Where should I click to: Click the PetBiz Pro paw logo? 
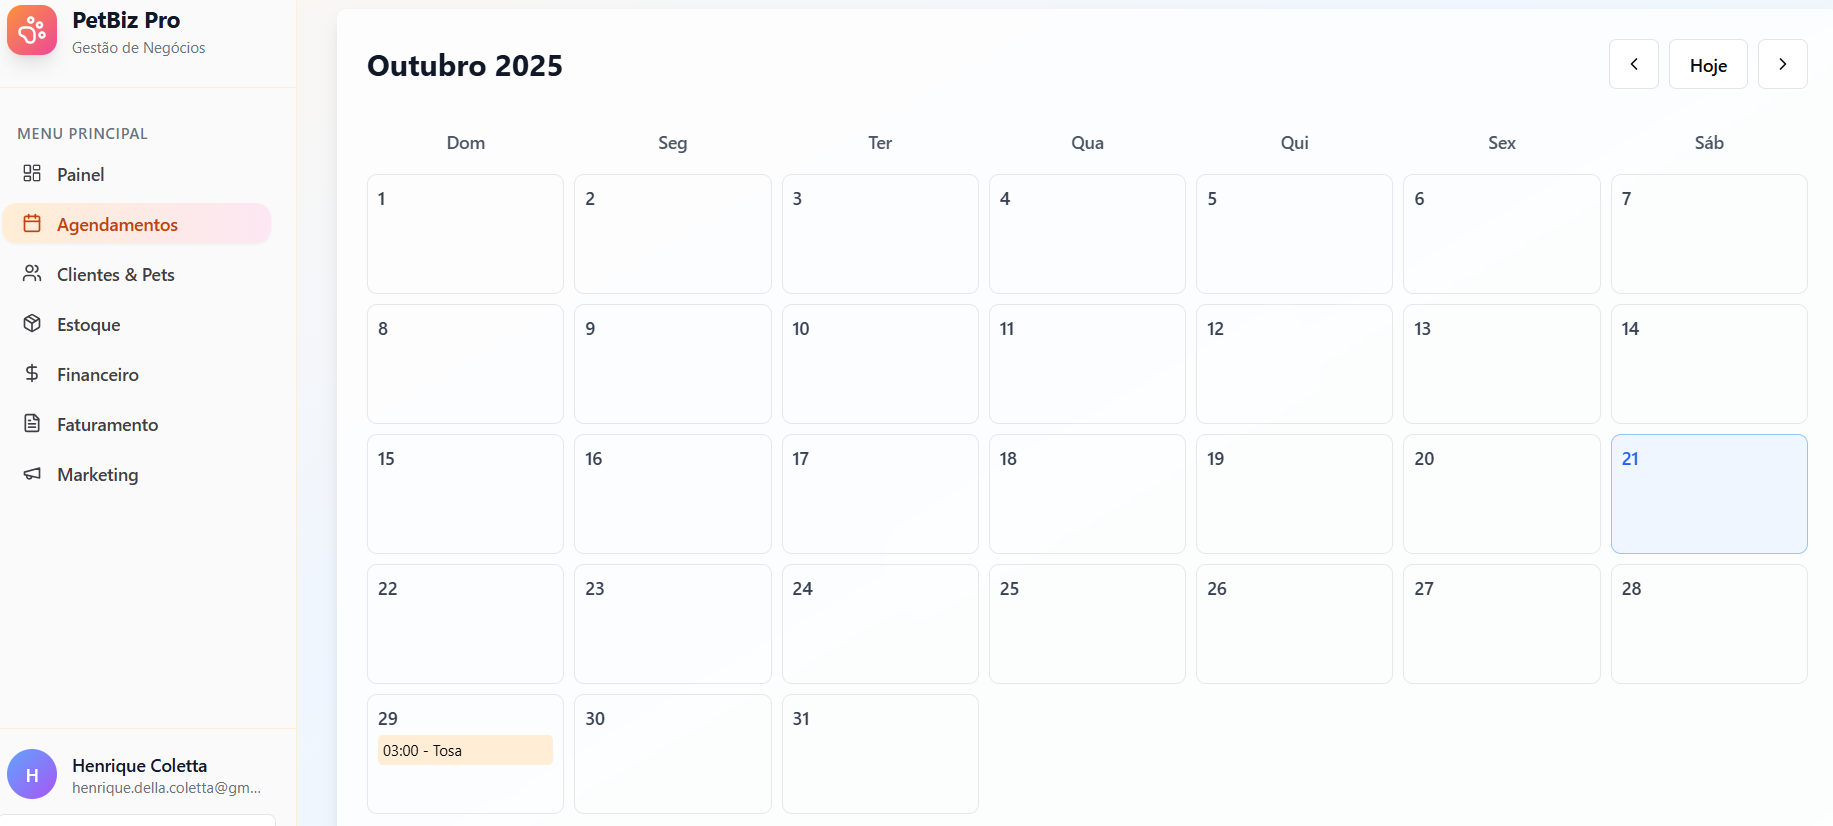click(x=32, y=30)
